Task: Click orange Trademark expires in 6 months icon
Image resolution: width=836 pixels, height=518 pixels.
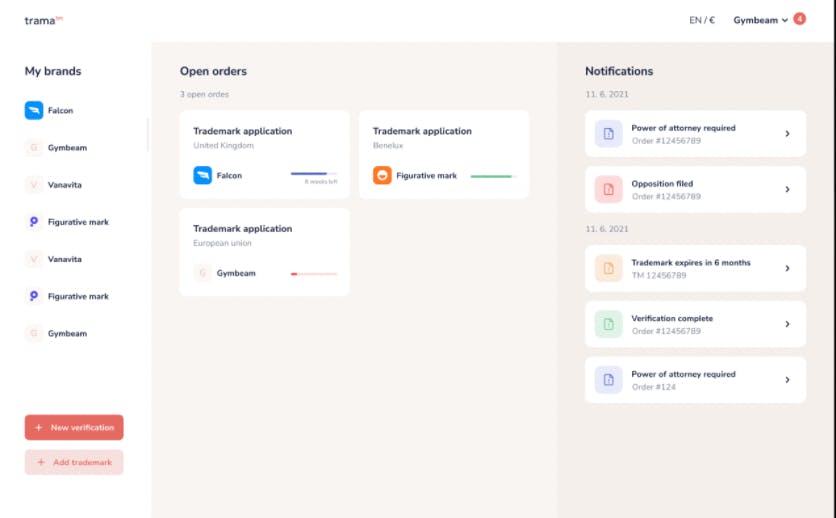Action: 608,269
